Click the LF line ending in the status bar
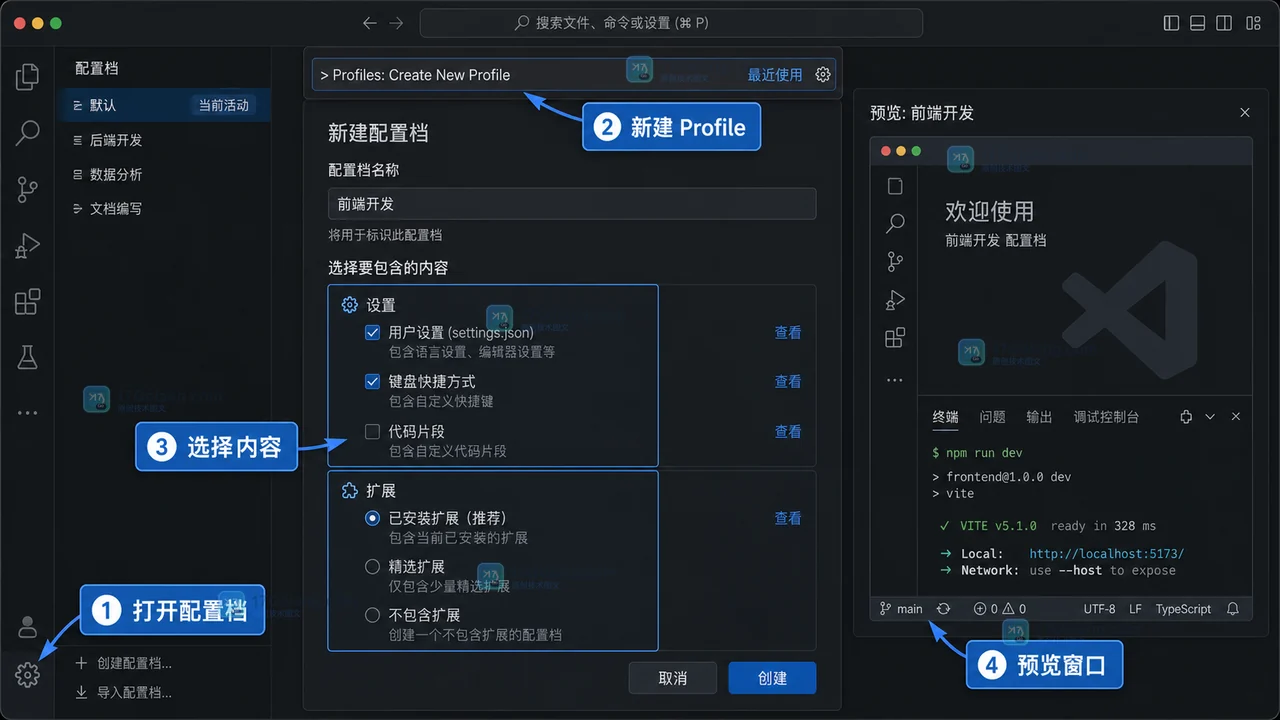 (1135, 609)
